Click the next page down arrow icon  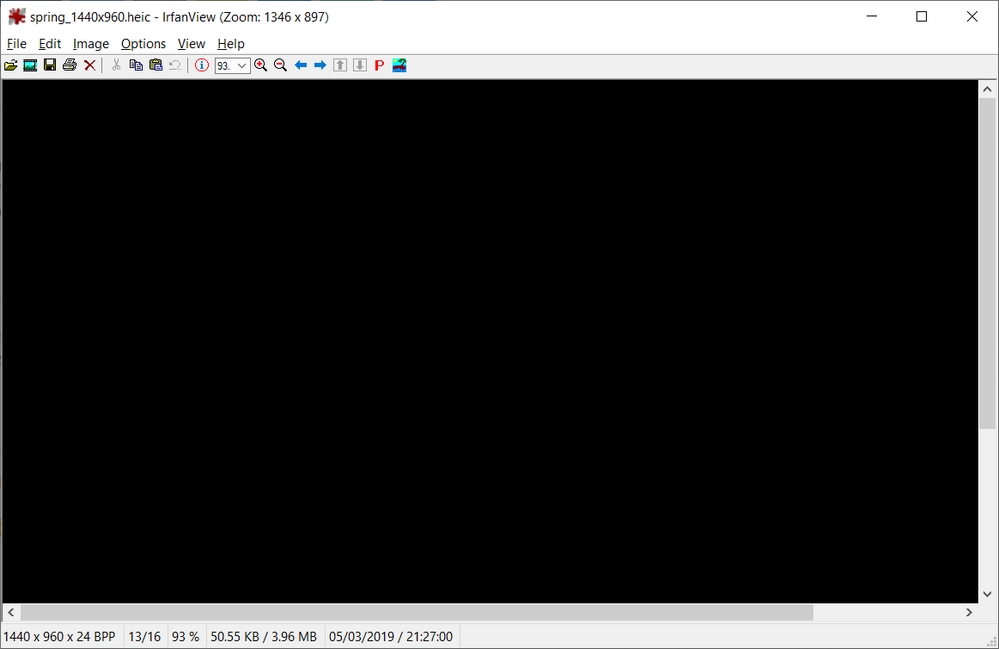click(x=360, y=65)
